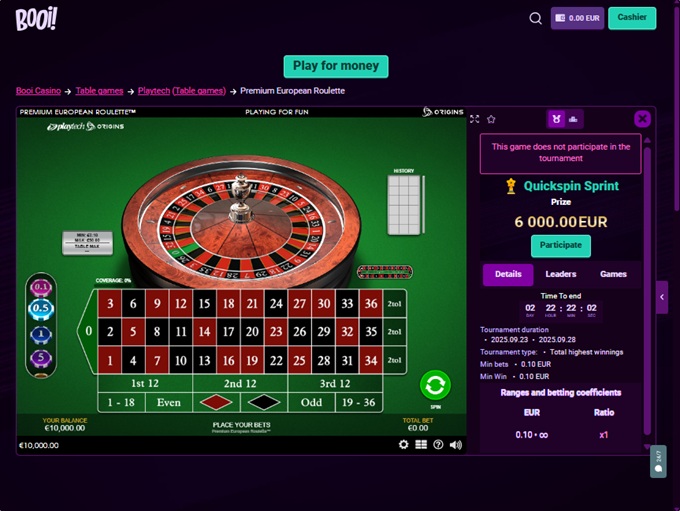Open the paytable grid icon

[x=421, y=445]
